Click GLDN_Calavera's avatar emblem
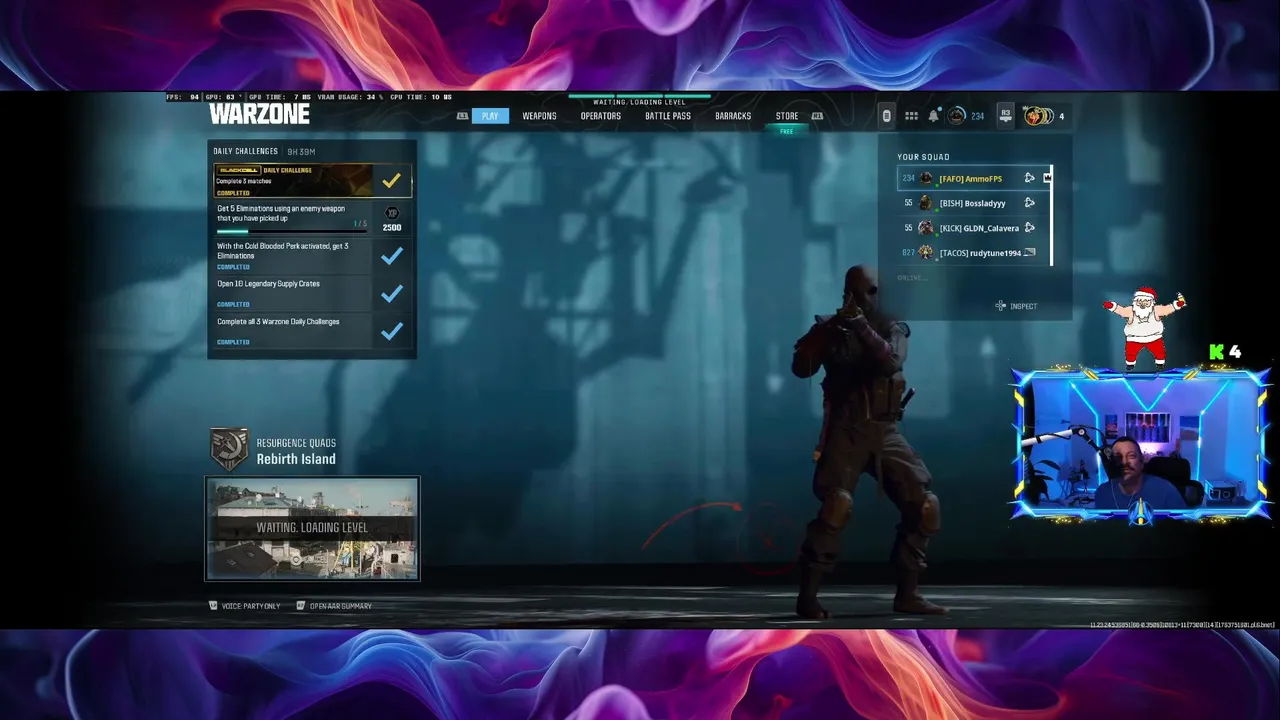Image resolution: width=1280 pixels, height=720 pixels. click(x=926, y=228)
